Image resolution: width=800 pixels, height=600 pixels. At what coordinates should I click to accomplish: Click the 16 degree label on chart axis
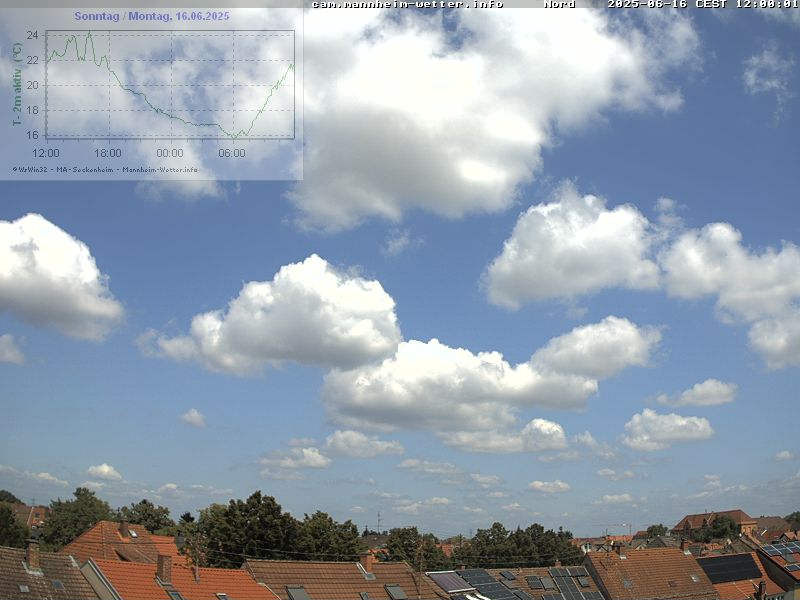click(32, 135)
